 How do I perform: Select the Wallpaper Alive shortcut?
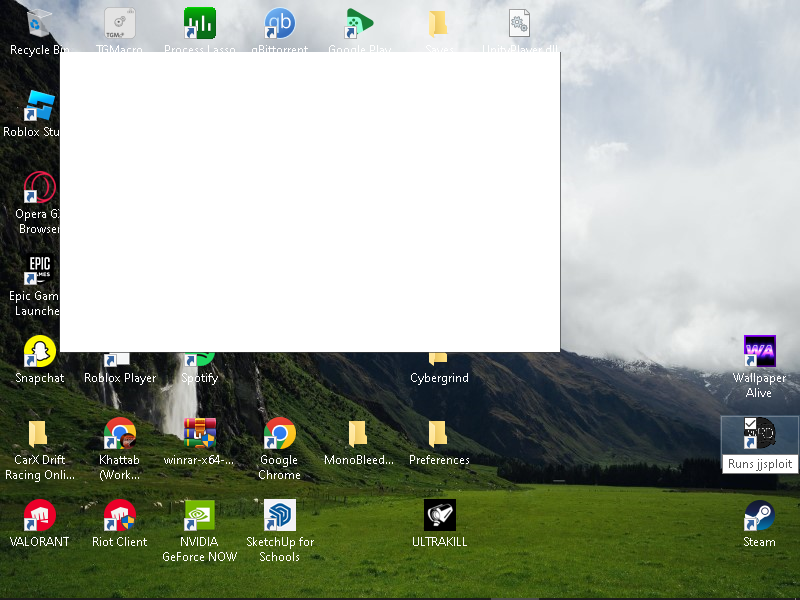click(x=759, y=352)
